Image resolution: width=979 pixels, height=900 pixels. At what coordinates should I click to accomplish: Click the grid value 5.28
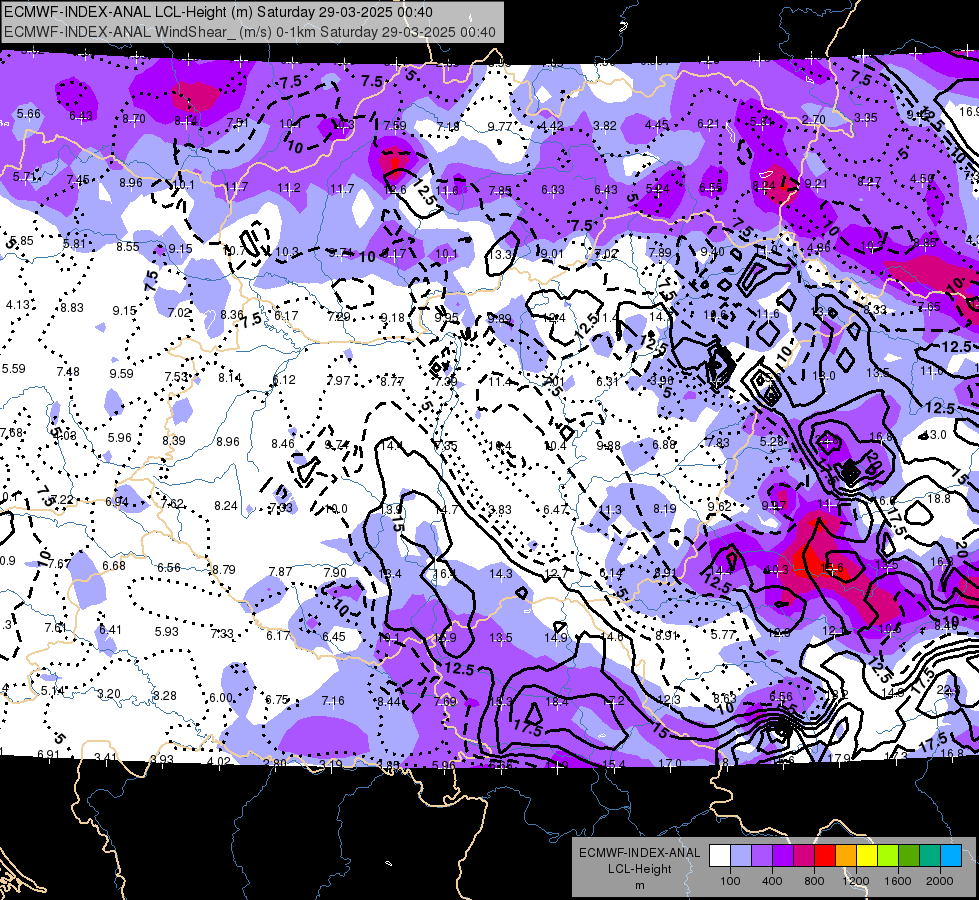[772, 441]
